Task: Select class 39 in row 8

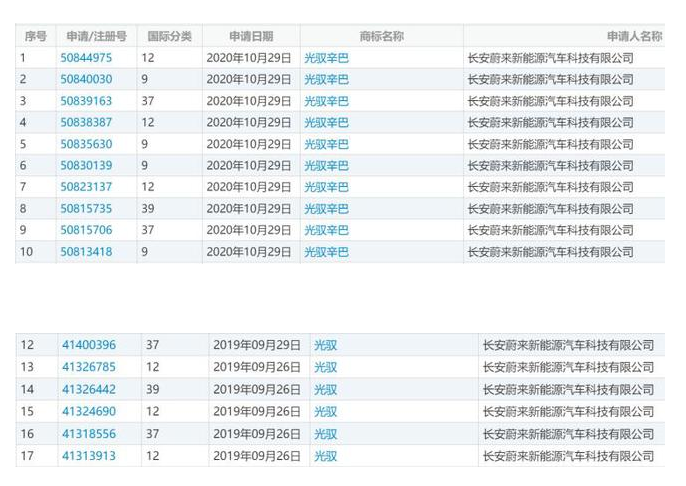Action: [148, 209]
